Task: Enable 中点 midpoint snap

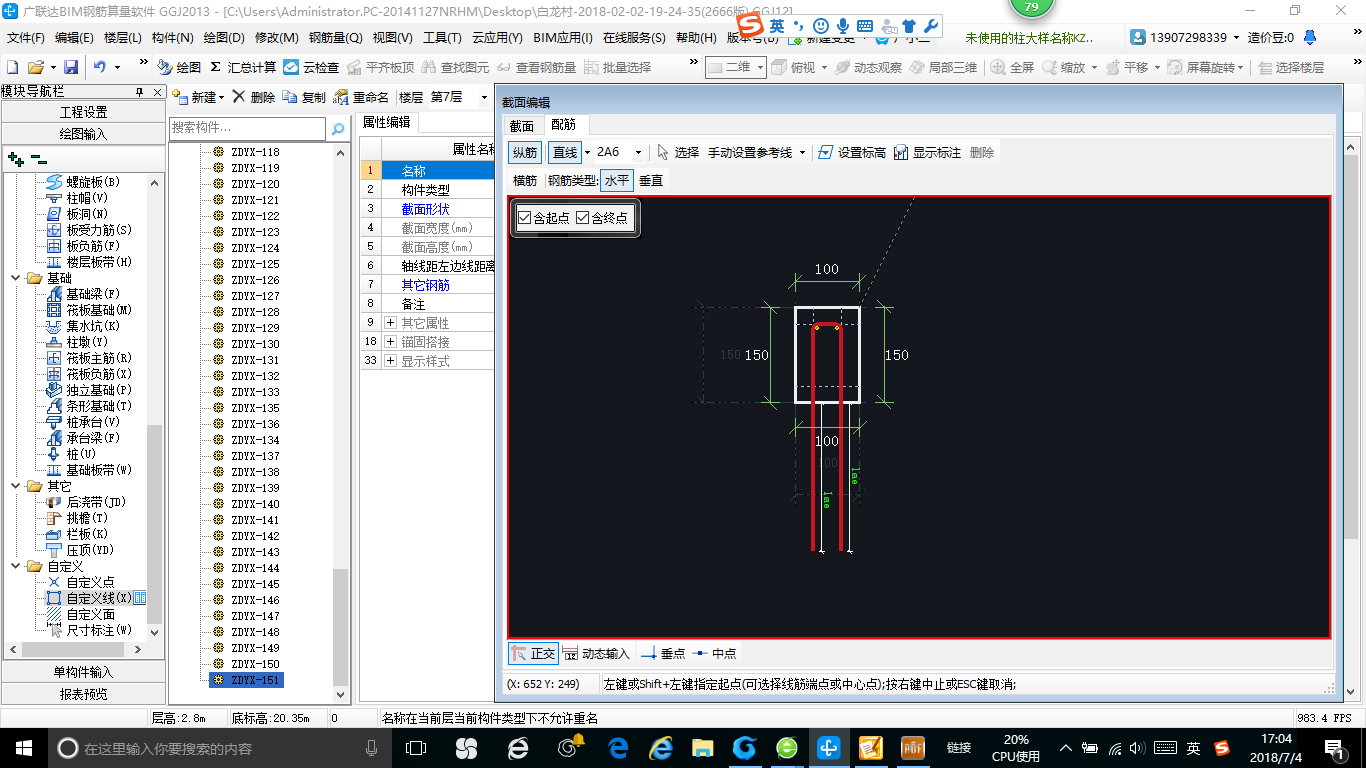Action: pos(714,653)
